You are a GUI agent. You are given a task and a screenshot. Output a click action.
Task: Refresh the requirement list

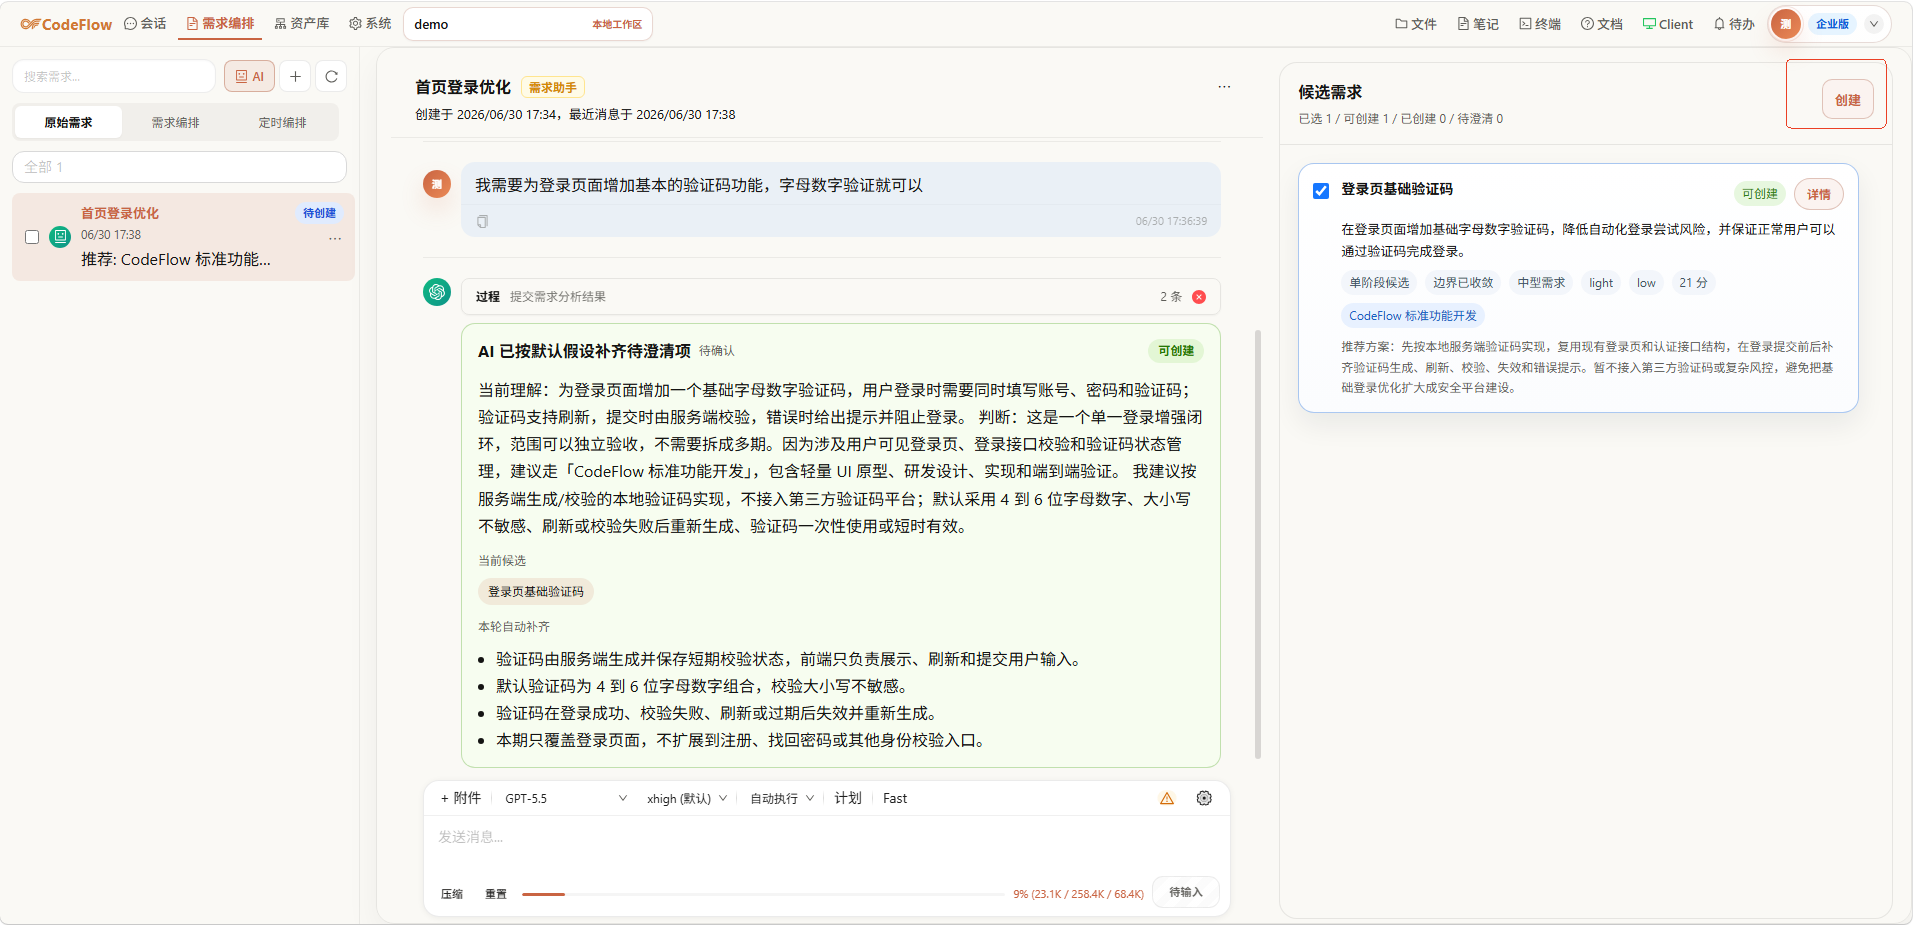332,76
